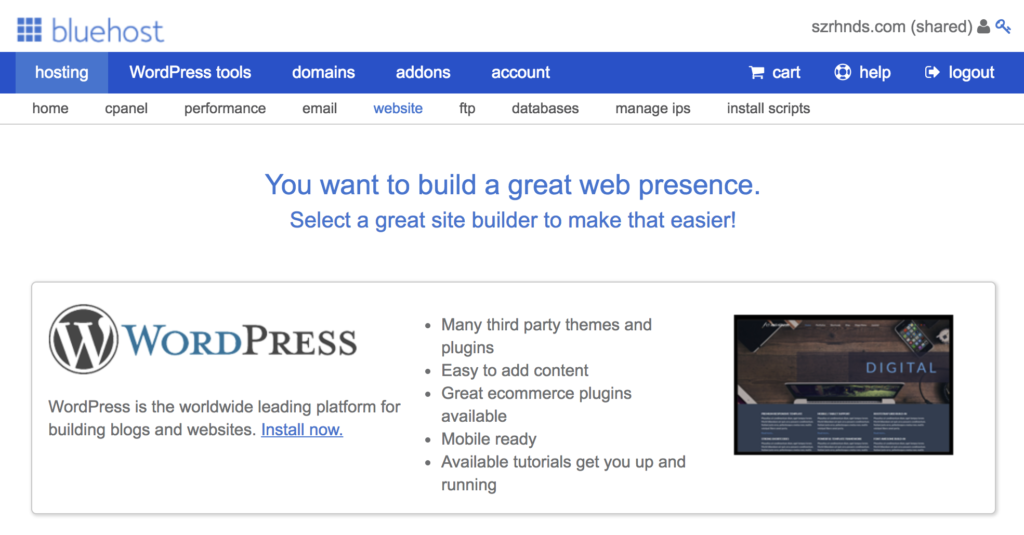
Task: Click the Bluehost grid logo icon
Action: (x=29, y=30)
